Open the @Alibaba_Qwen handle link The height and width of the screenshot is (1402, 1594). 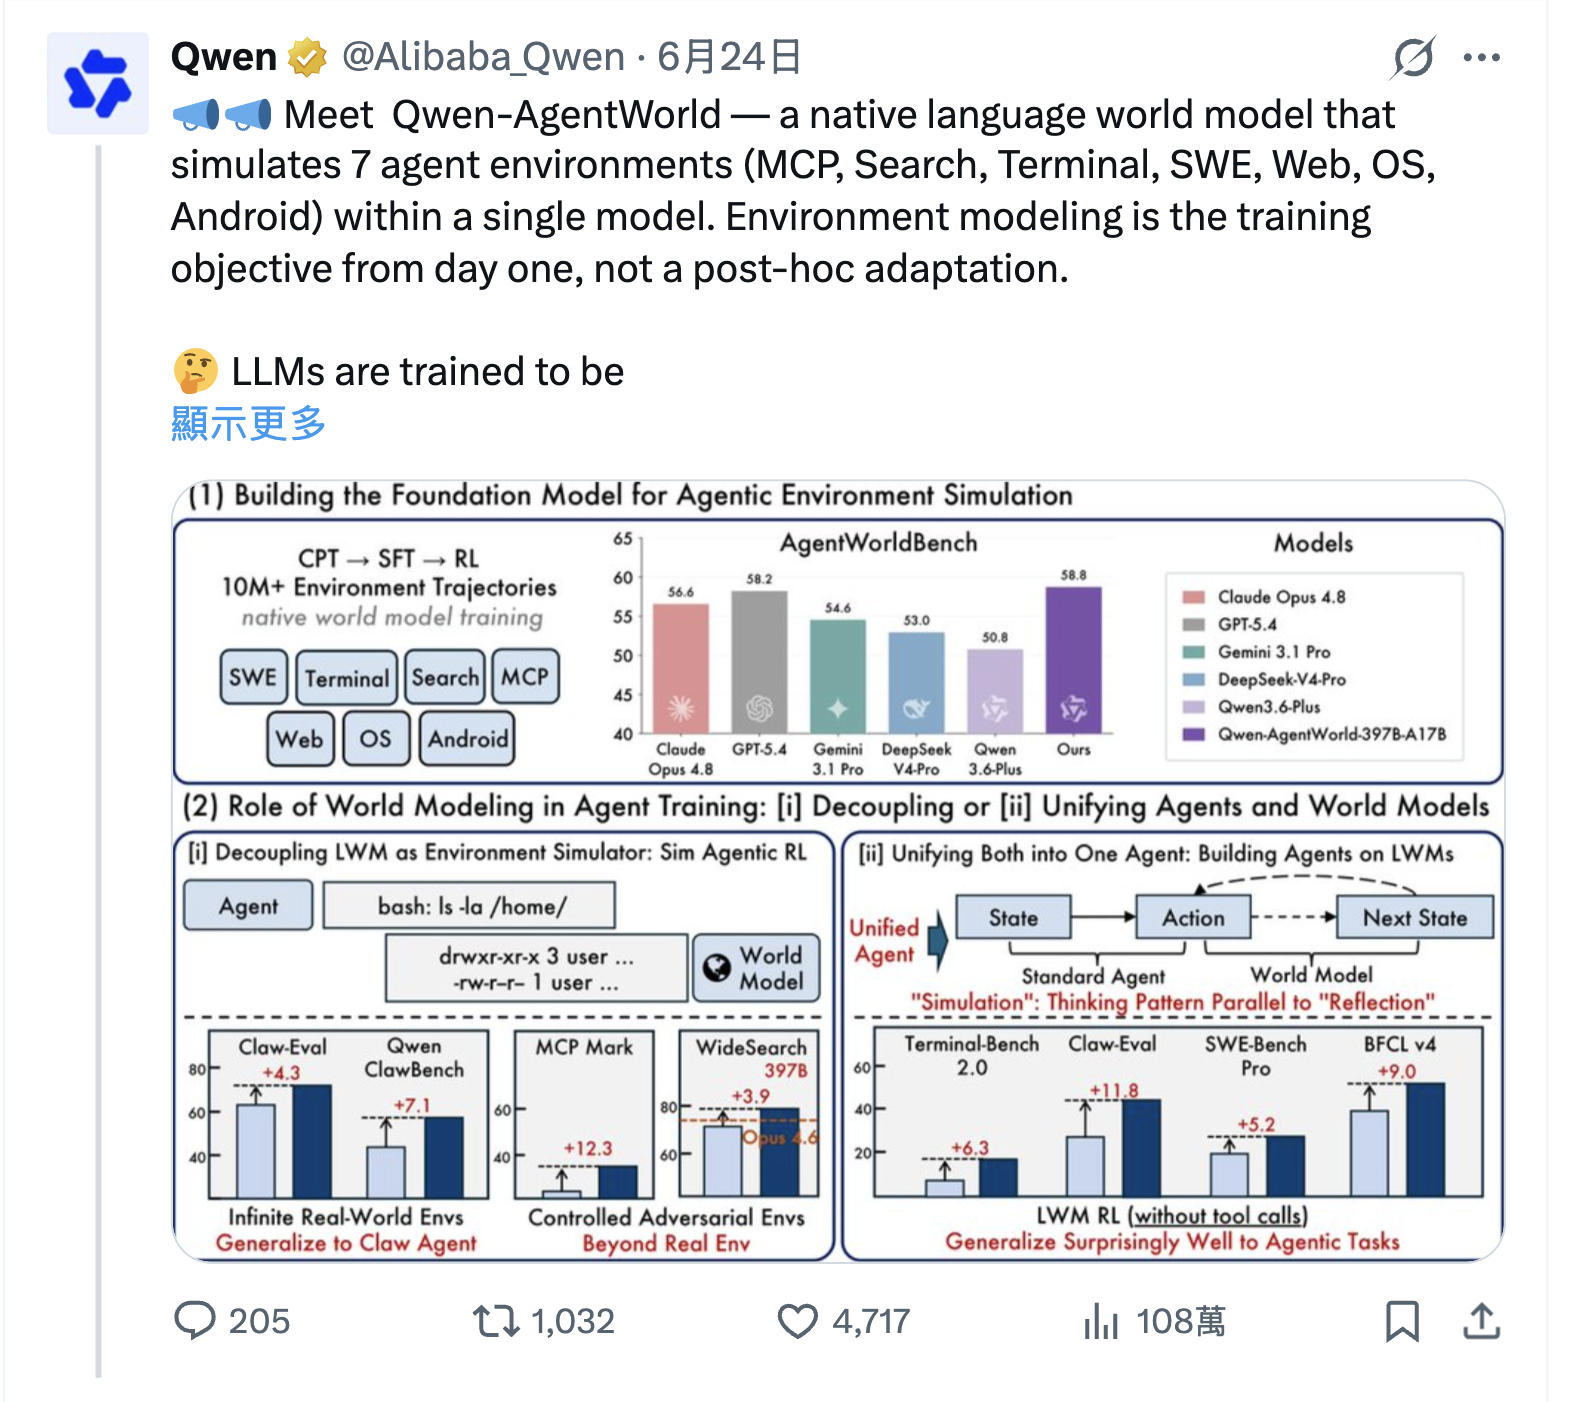pyautogui.click(x=483, y=58)
